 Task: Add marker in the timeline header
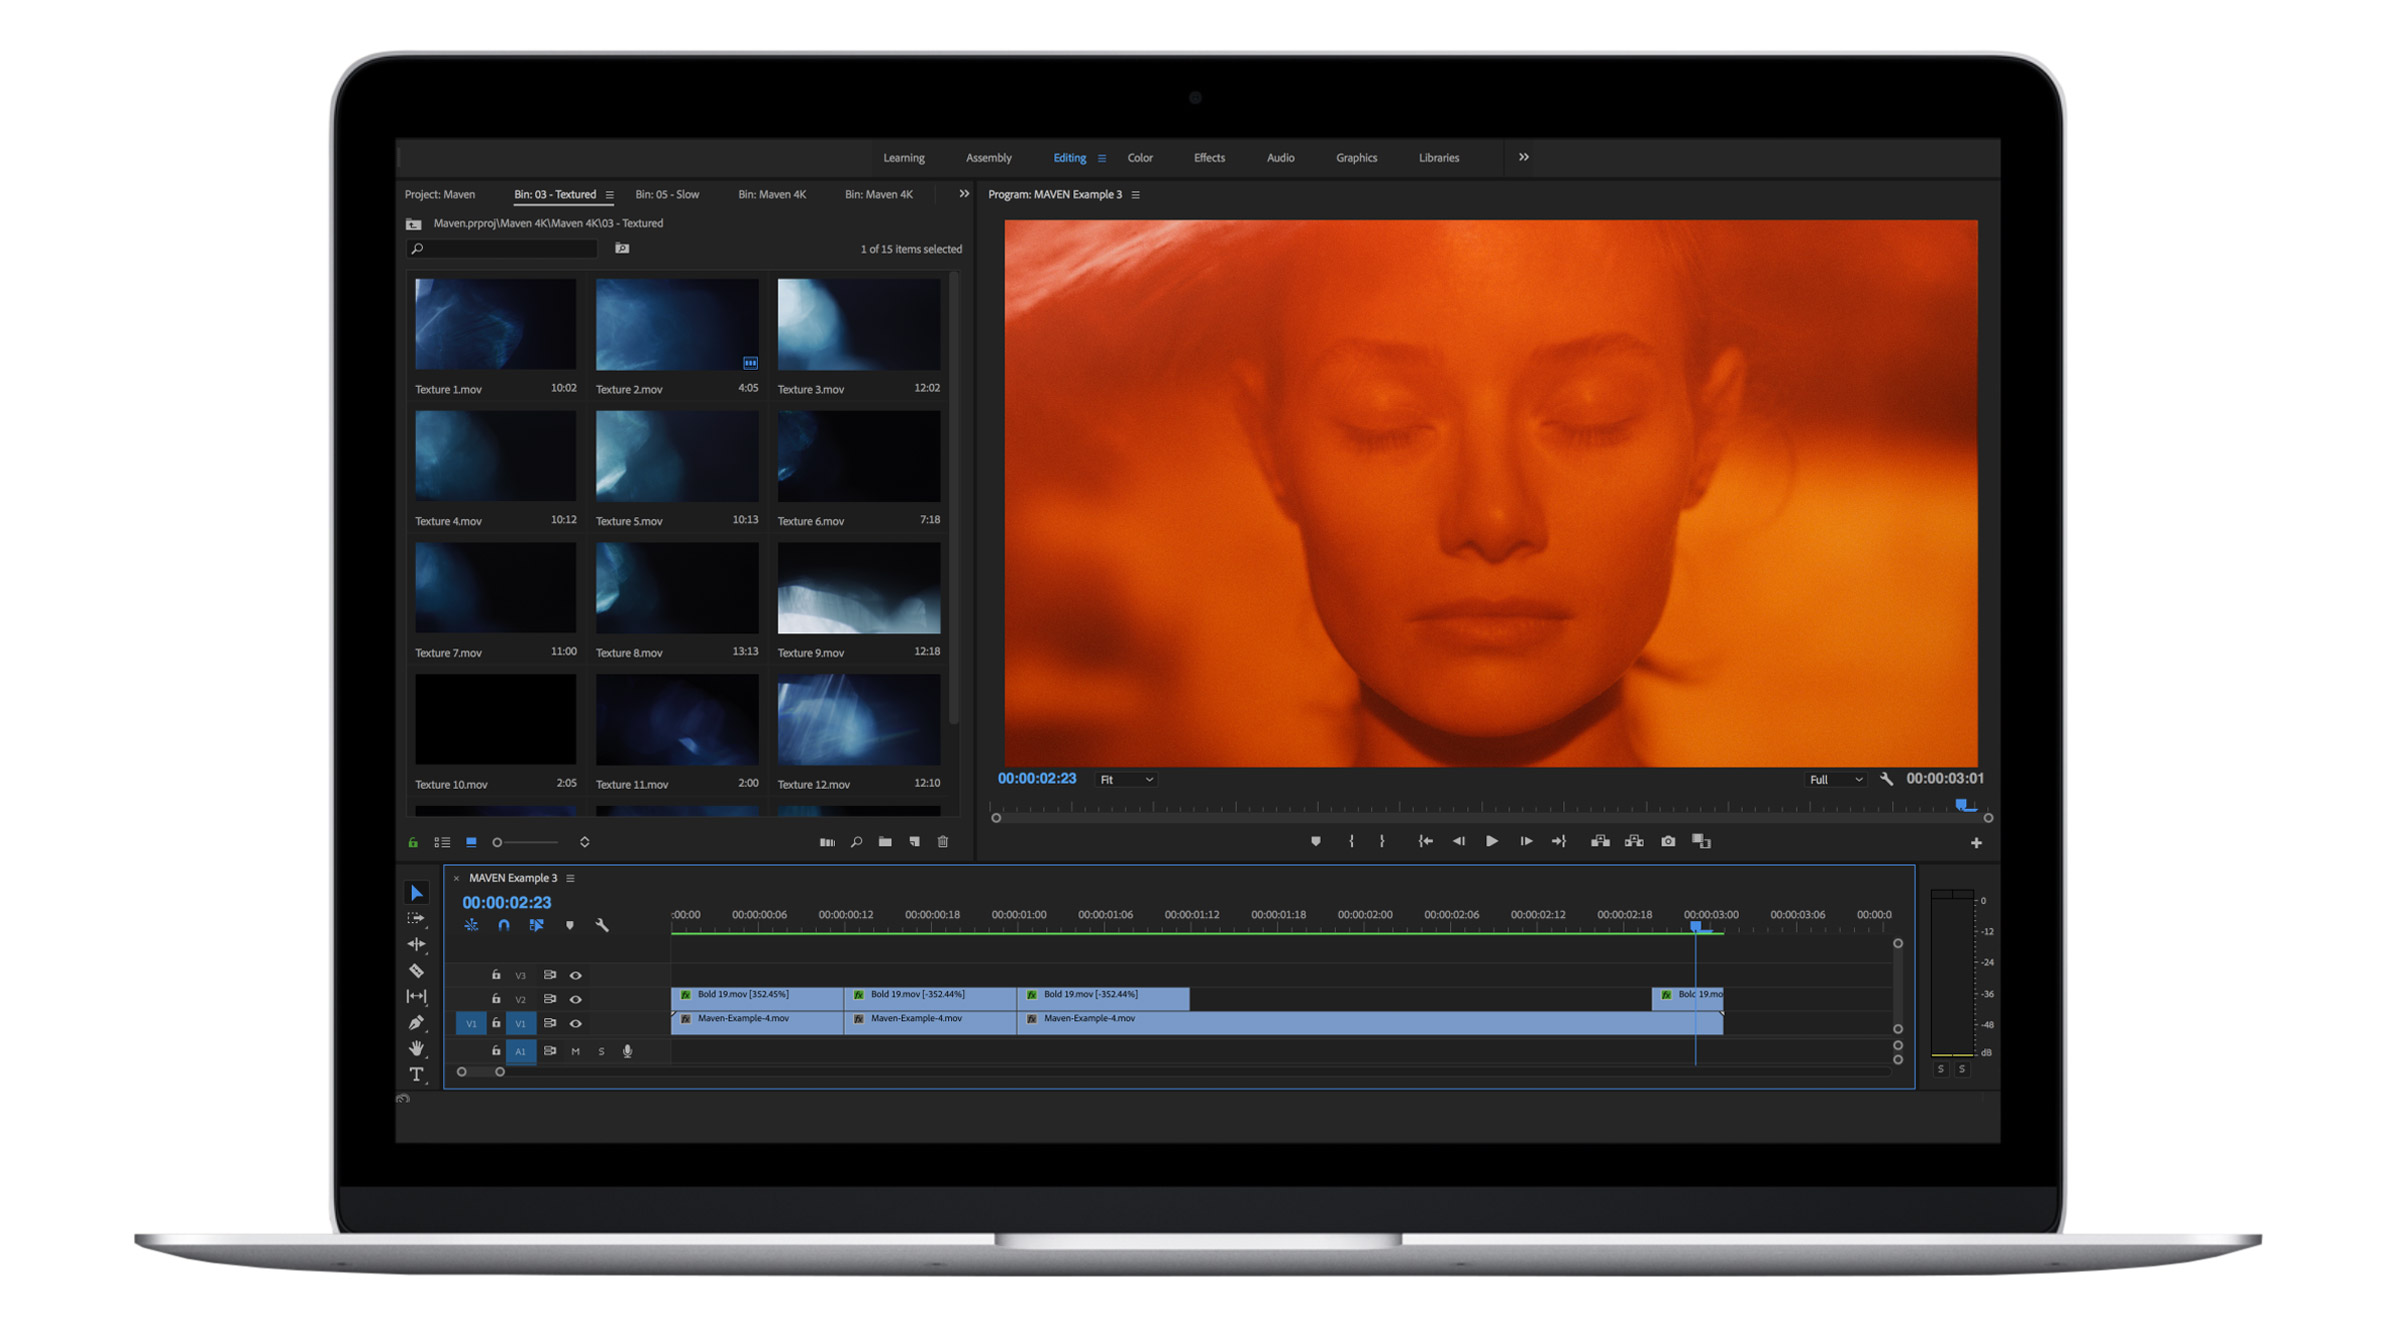[x=570, y=926]
